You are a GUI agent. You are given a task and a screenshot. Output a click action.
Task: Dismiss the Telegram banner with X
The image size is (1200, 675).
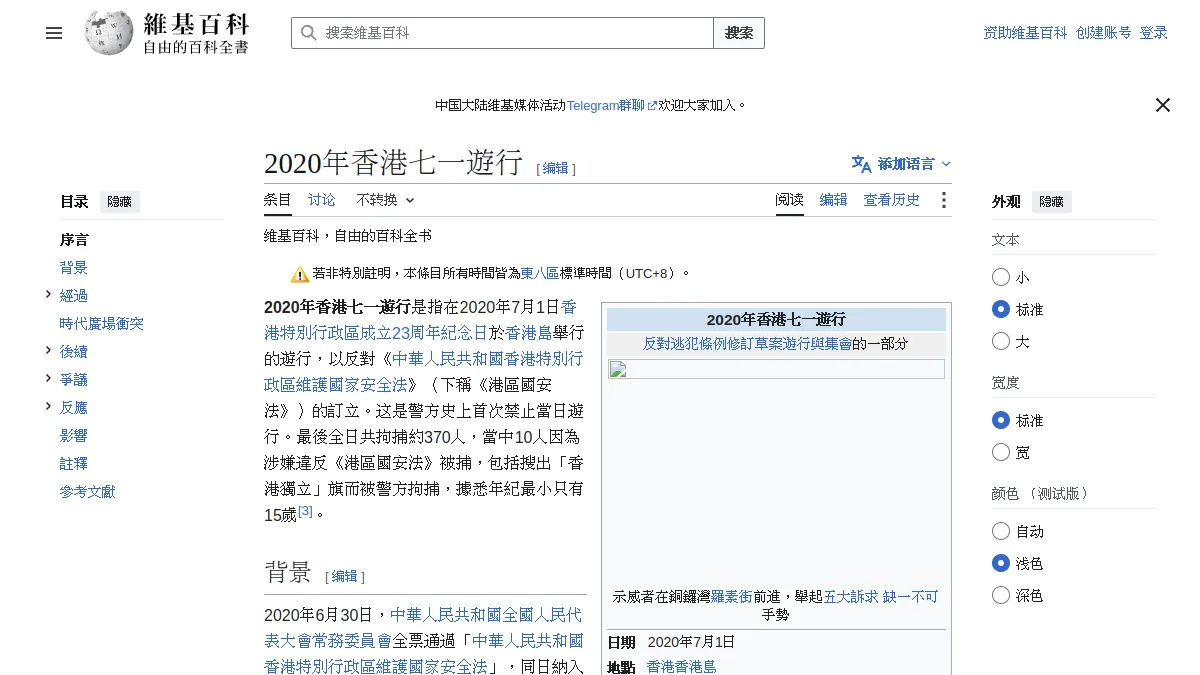click(x=1162, y=105)
